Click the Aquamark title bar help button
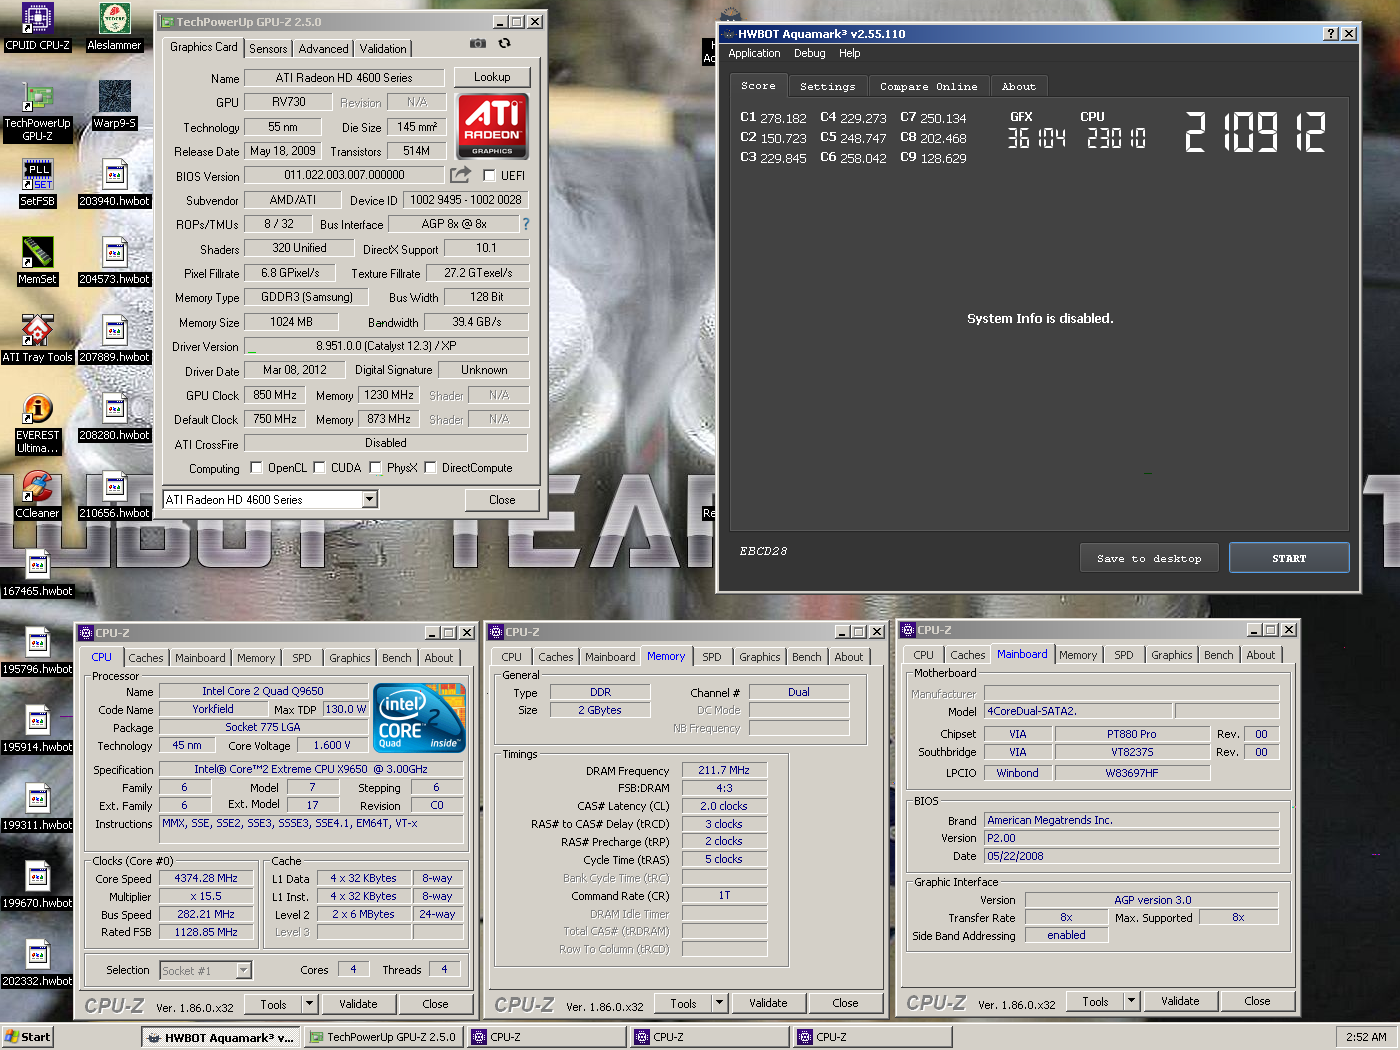Viewport: 1400px width, 1050px height. click(1331, 33)
